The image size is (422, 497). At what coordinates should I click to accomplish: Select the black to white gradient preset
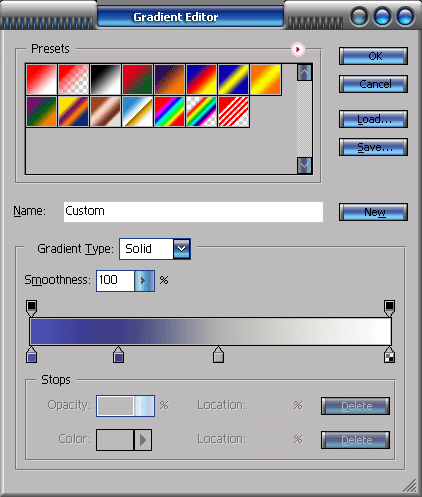[x=105, y=80]
